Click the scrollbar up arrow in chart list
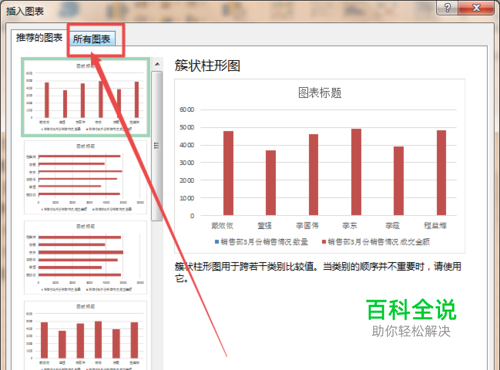 pyautogui.click(x=157, y=64)
